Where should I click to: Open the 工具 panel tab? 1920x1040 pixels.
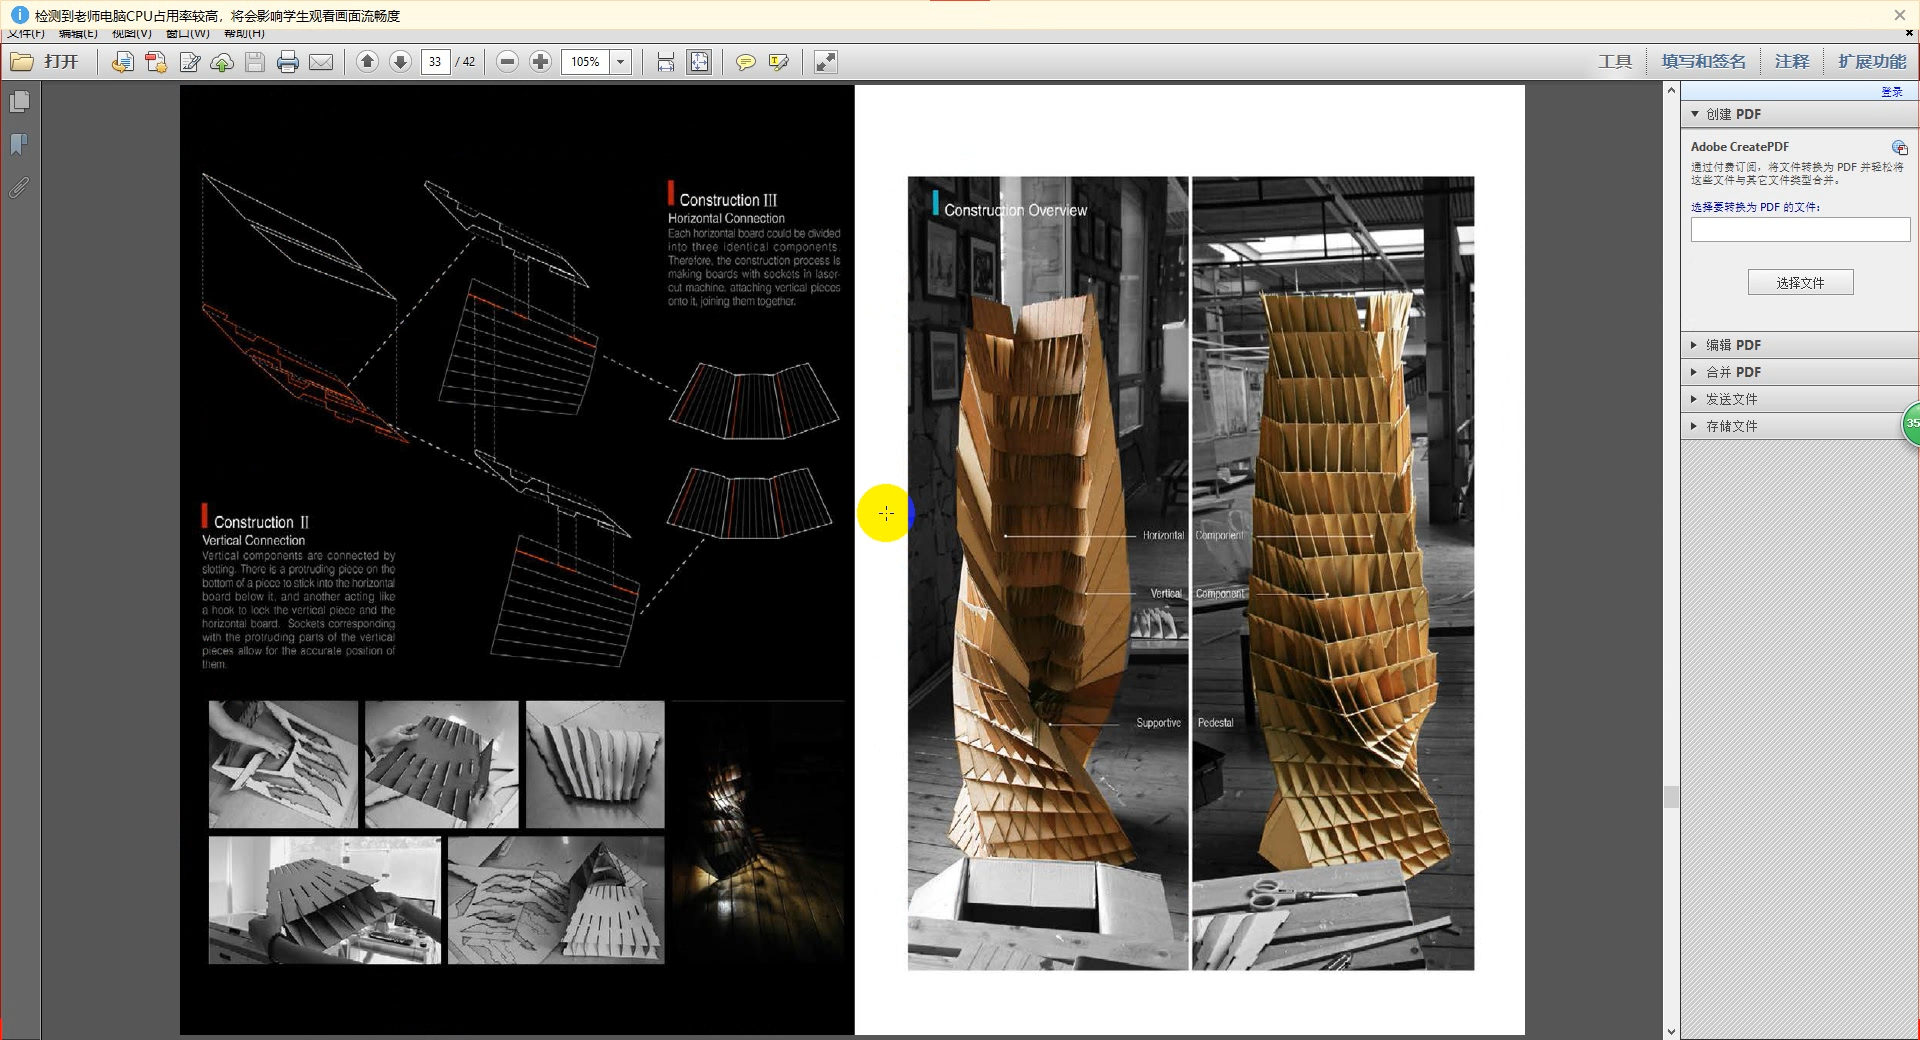pos(1614,62)
